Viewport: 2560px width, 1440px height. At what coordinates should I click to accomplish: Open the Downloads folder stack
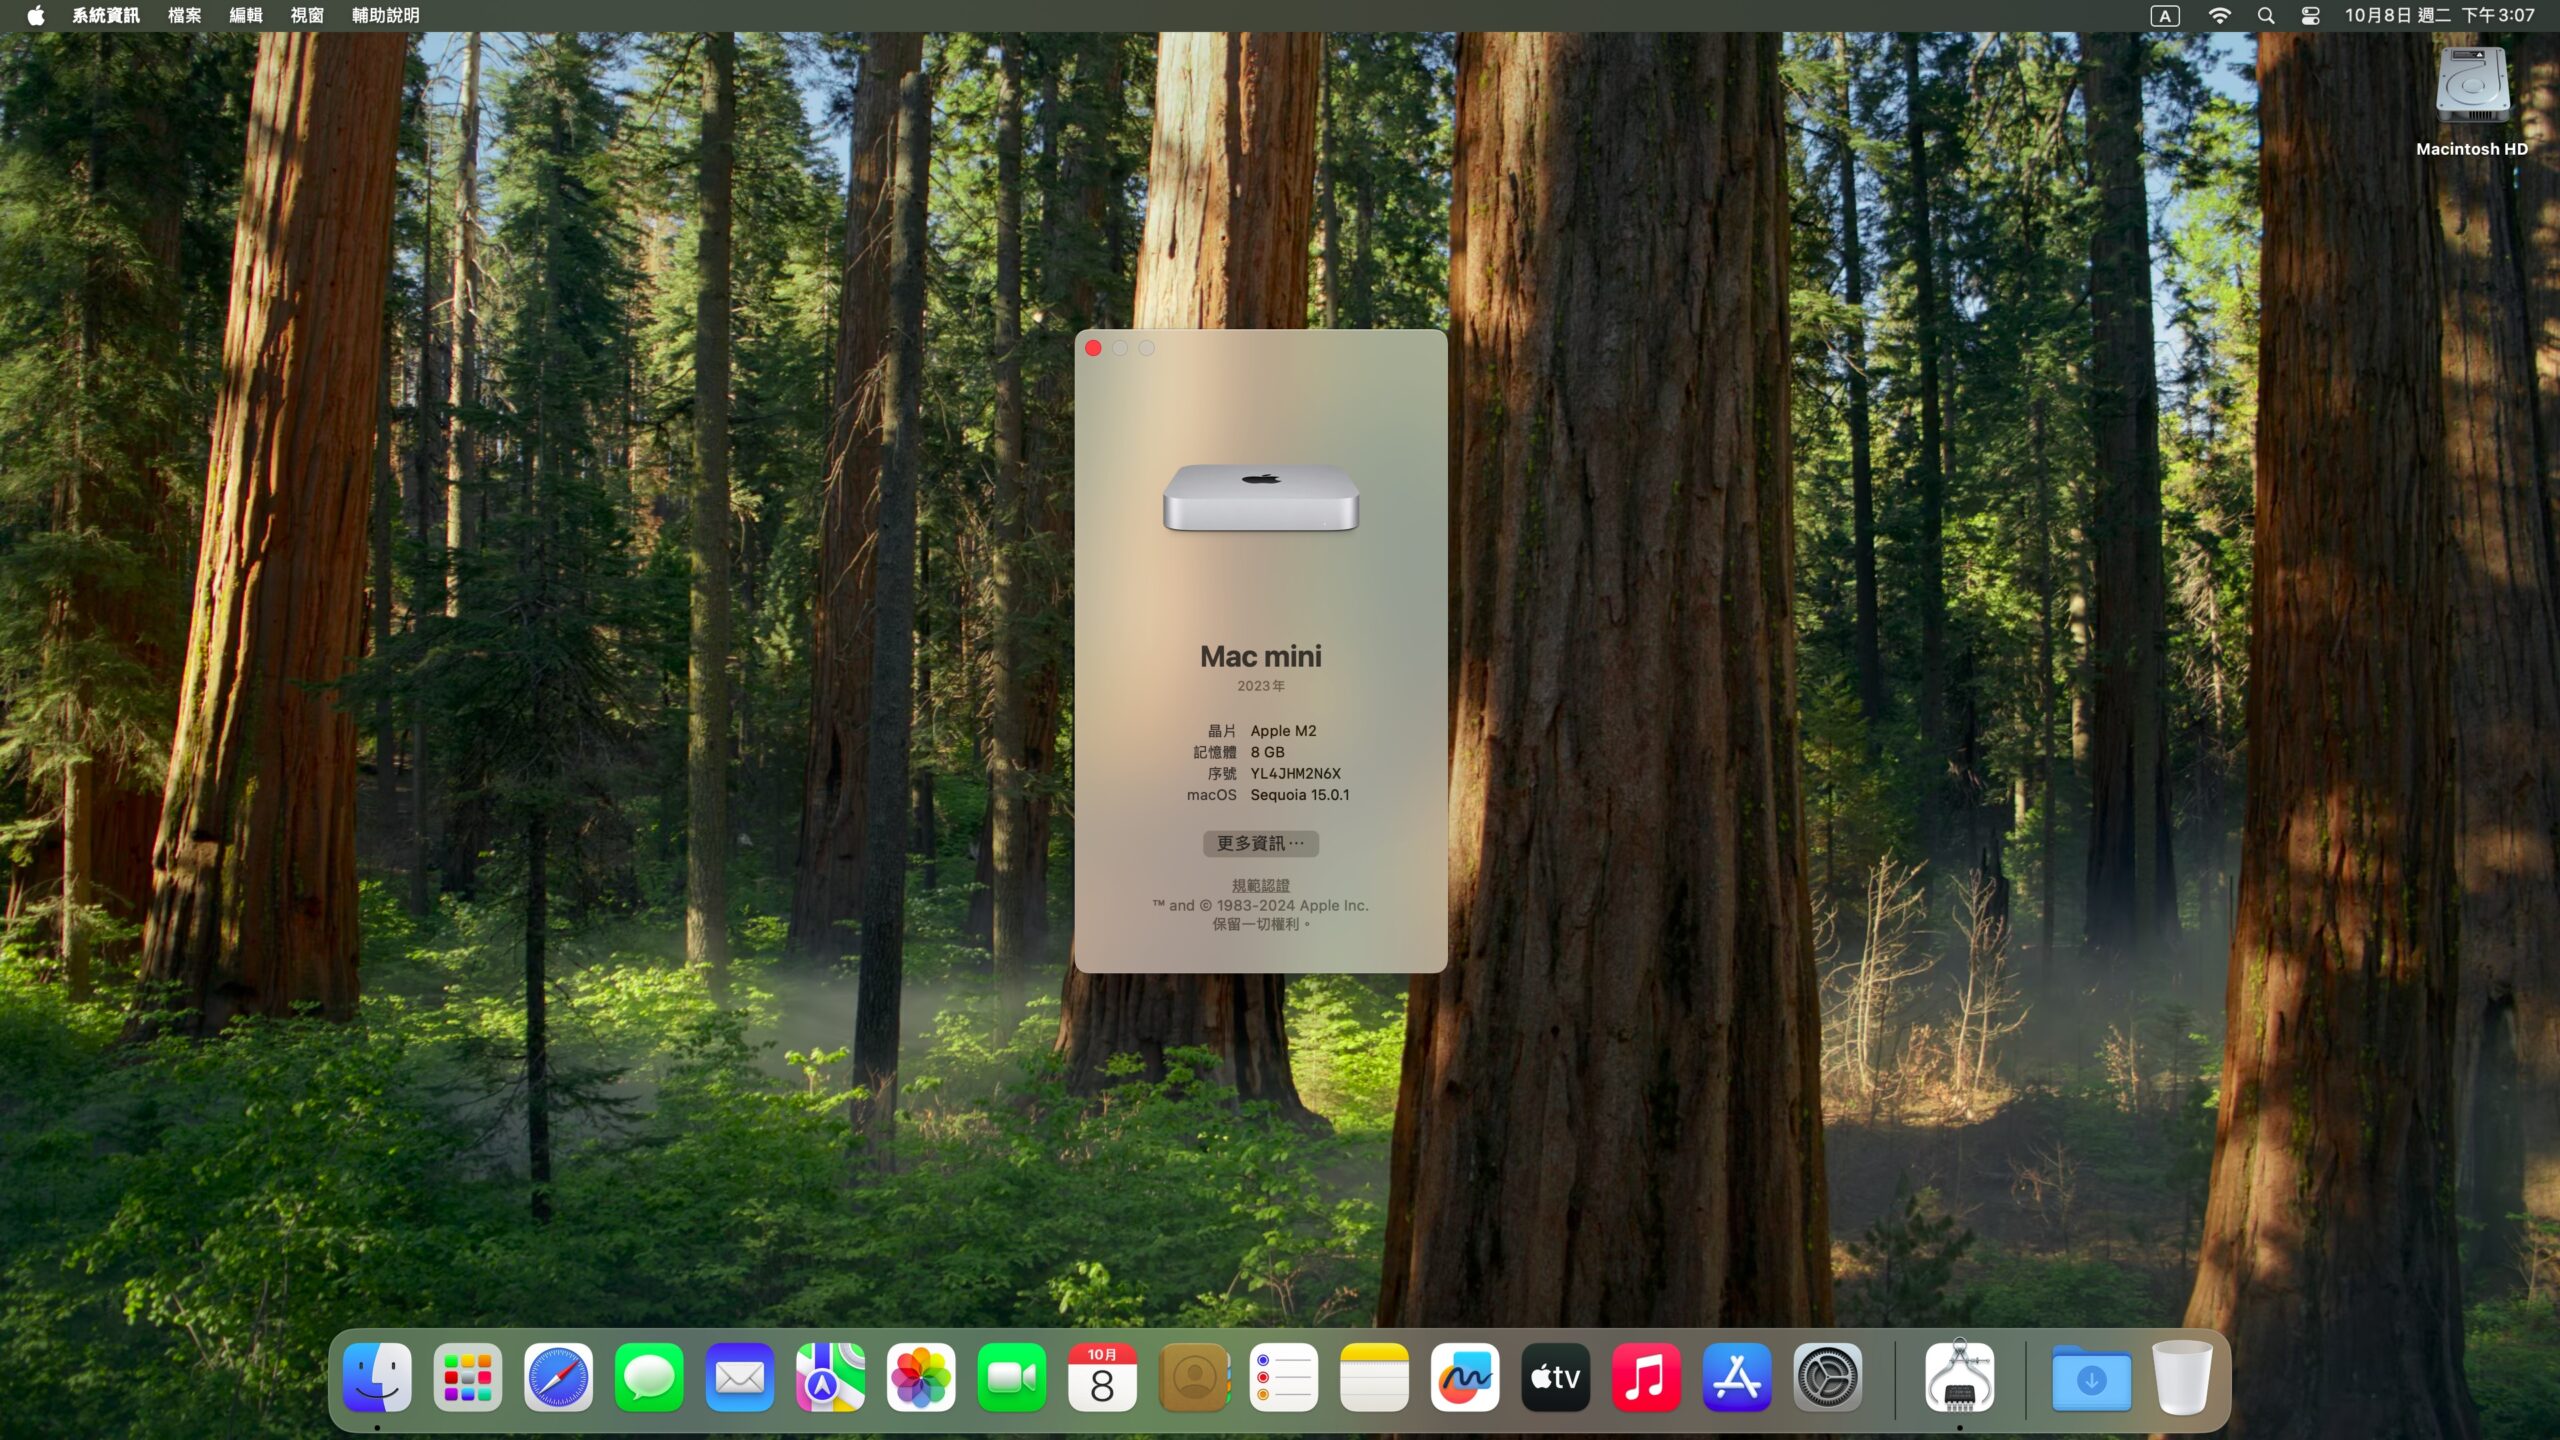tap(2091, 1378)
